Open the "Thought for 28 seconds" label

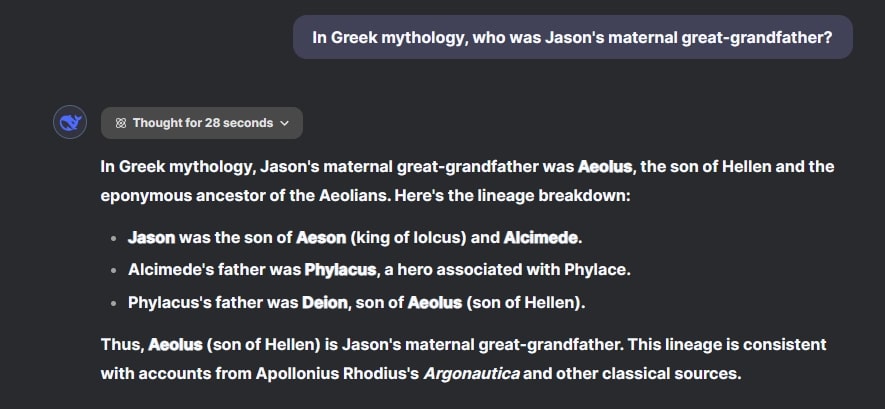tap(202, 123)
